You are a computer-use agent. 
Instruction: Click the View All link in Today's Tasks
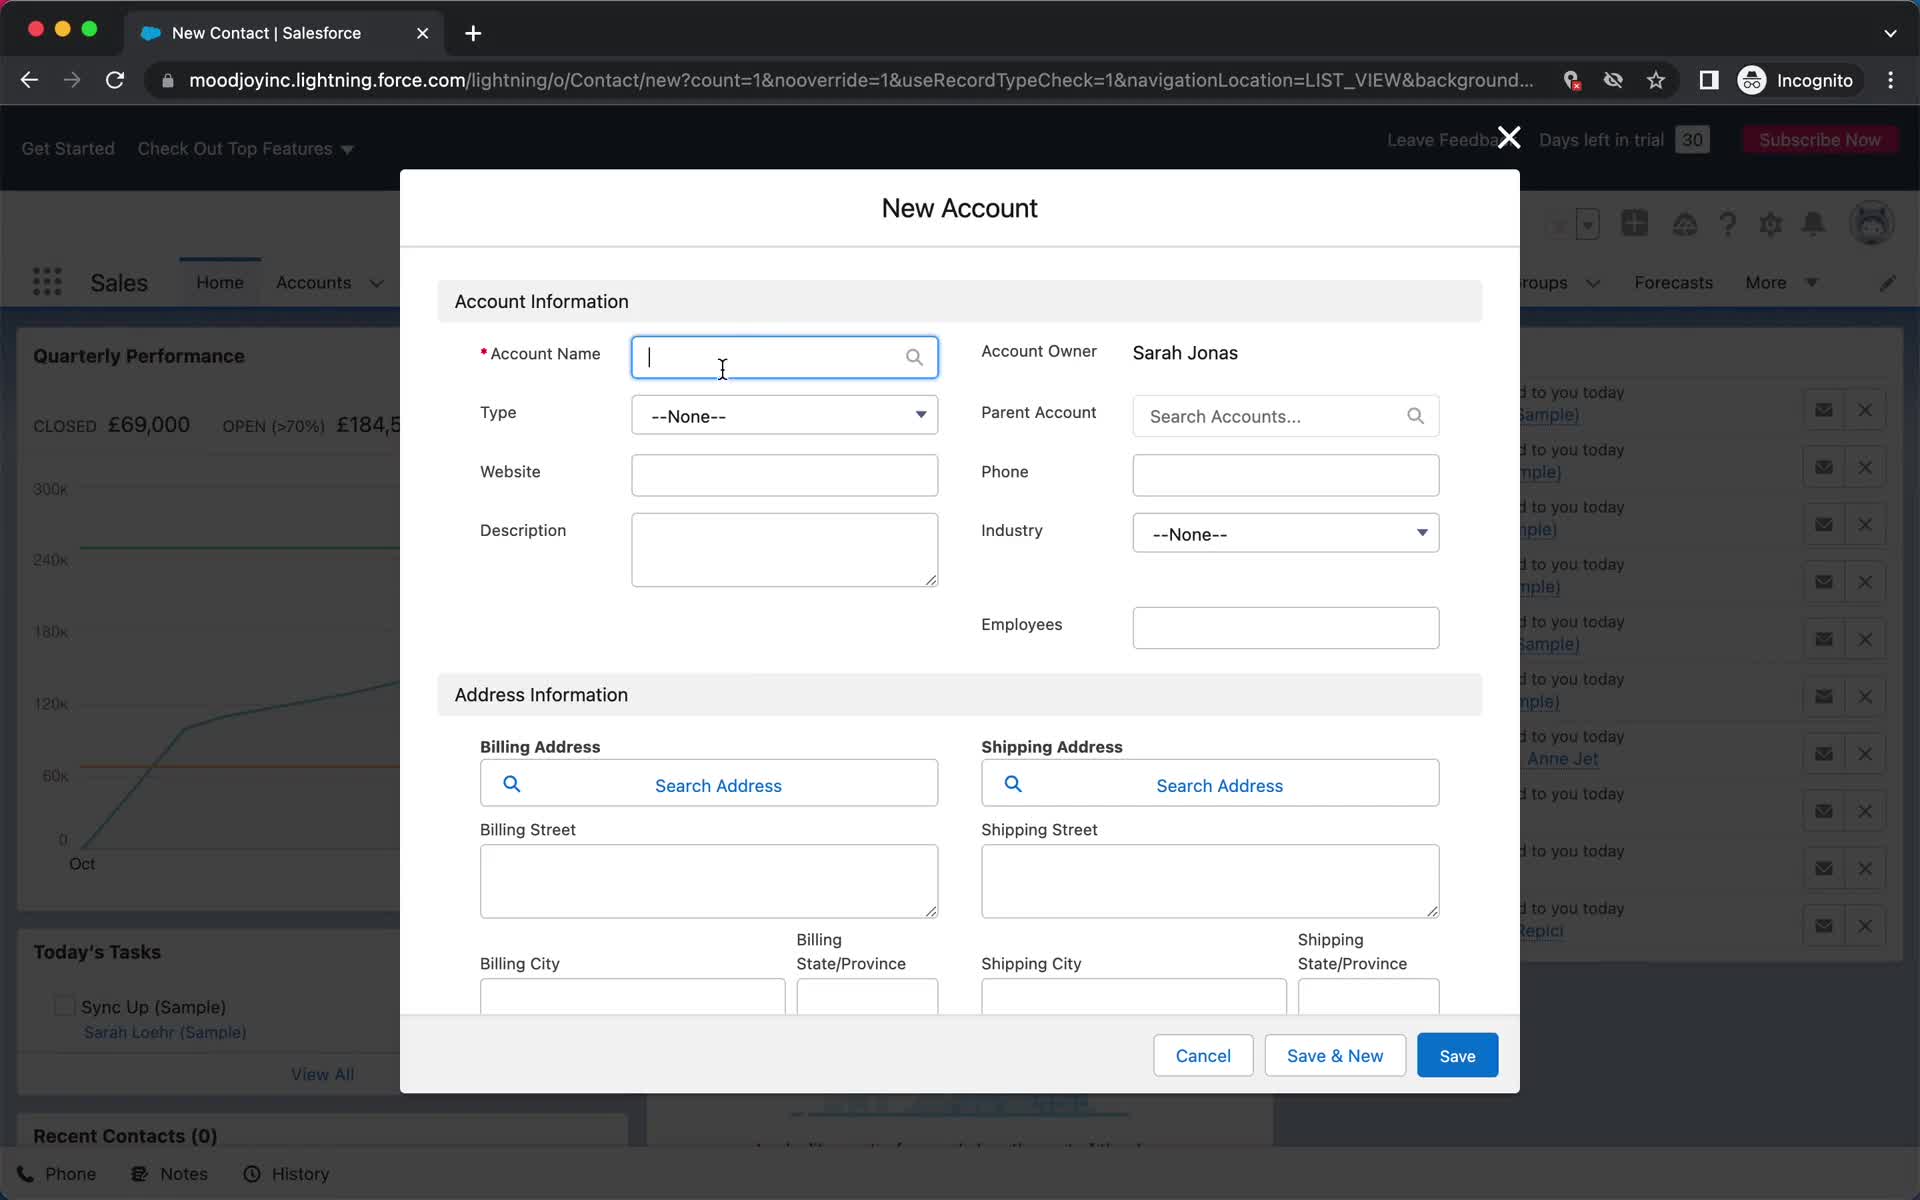click(x=322, y=1074)
